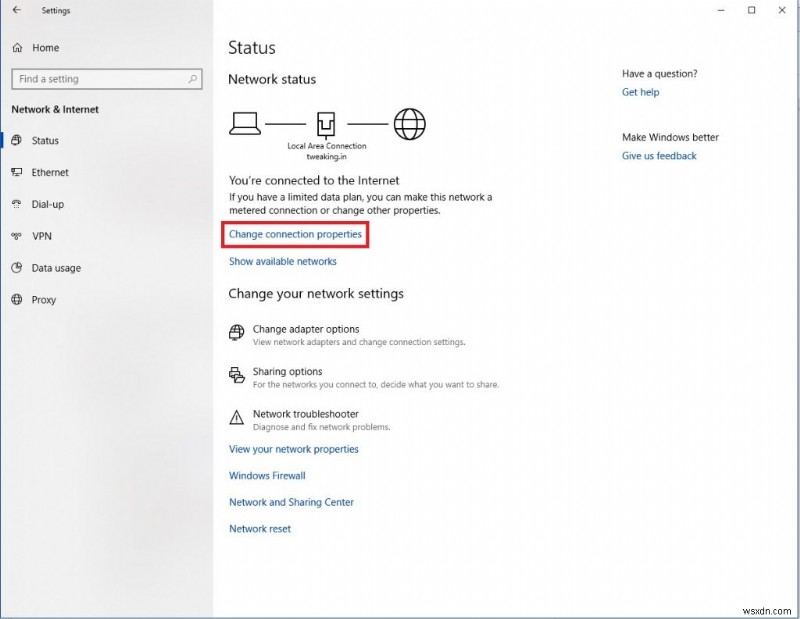
Task: Click the Dial-up phone icon
Action: (x=17, y=204)
